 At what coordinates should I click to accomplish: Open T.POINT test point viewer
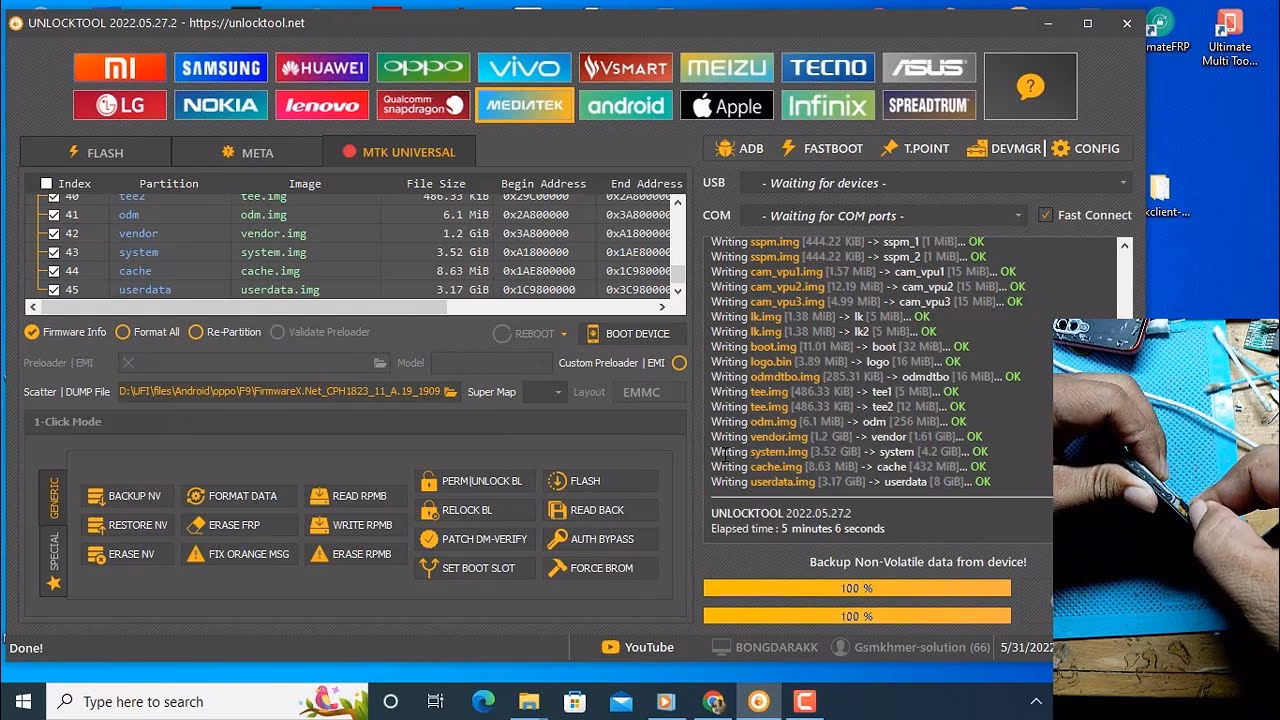point(914,148)
